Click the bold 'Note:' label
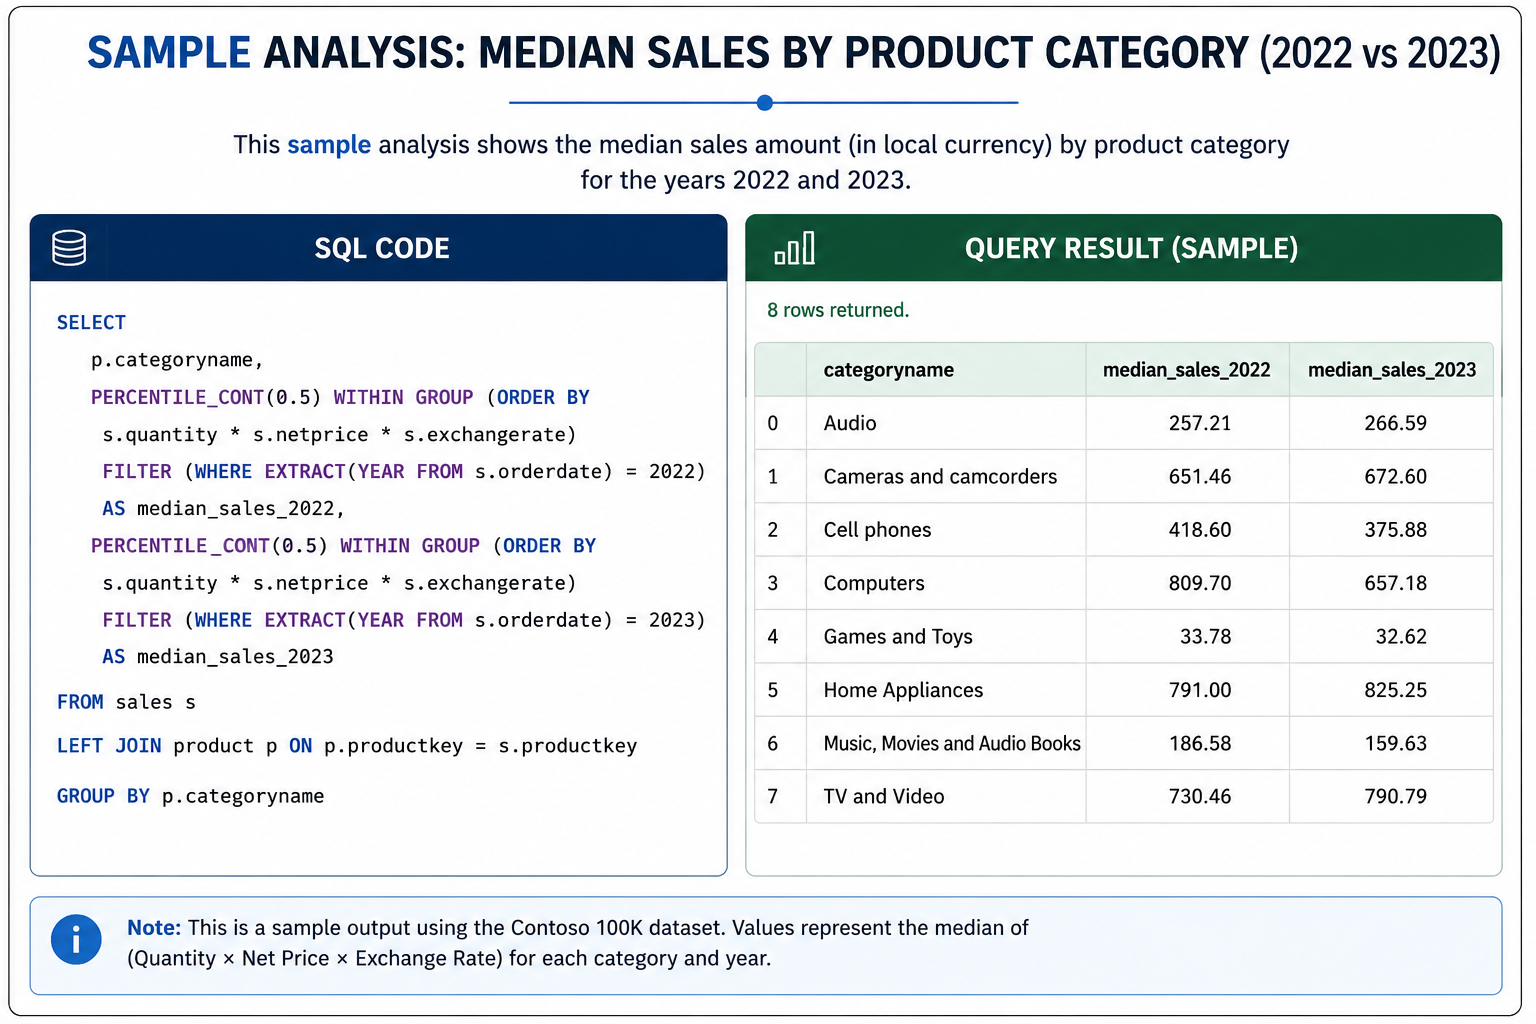1536x1024 pixels. coord(154,928)
